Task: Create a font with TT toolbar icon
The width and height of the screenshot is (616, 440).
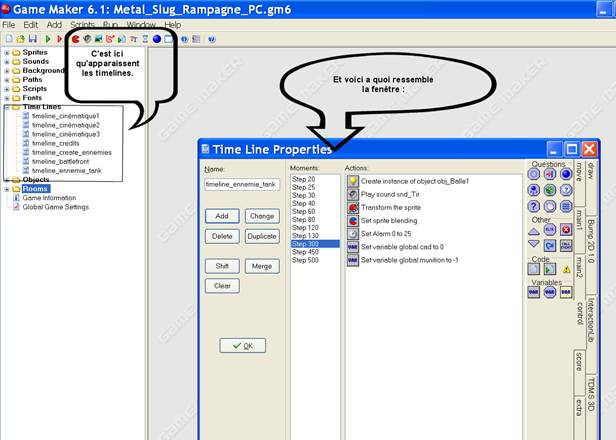Action: pos(134,39)
